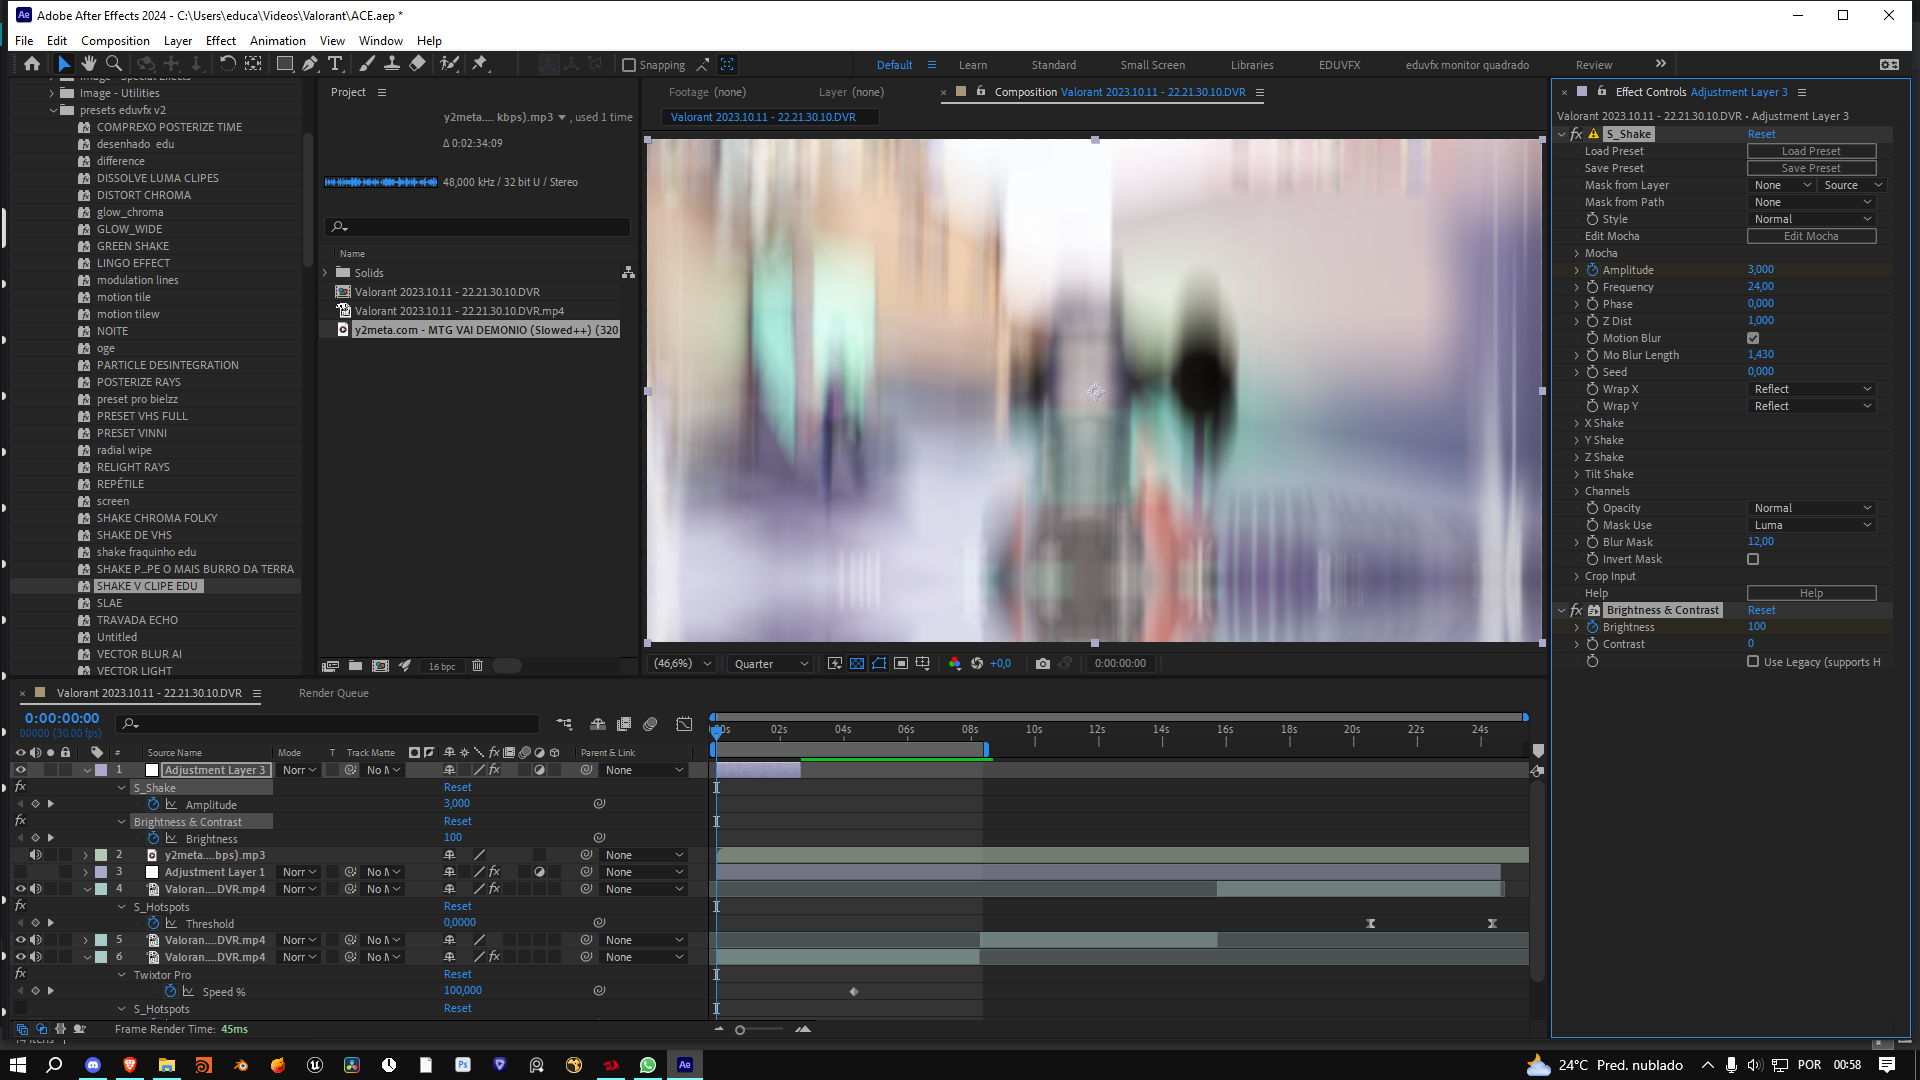Click the Edit Mocha button

click(1811, 235)
